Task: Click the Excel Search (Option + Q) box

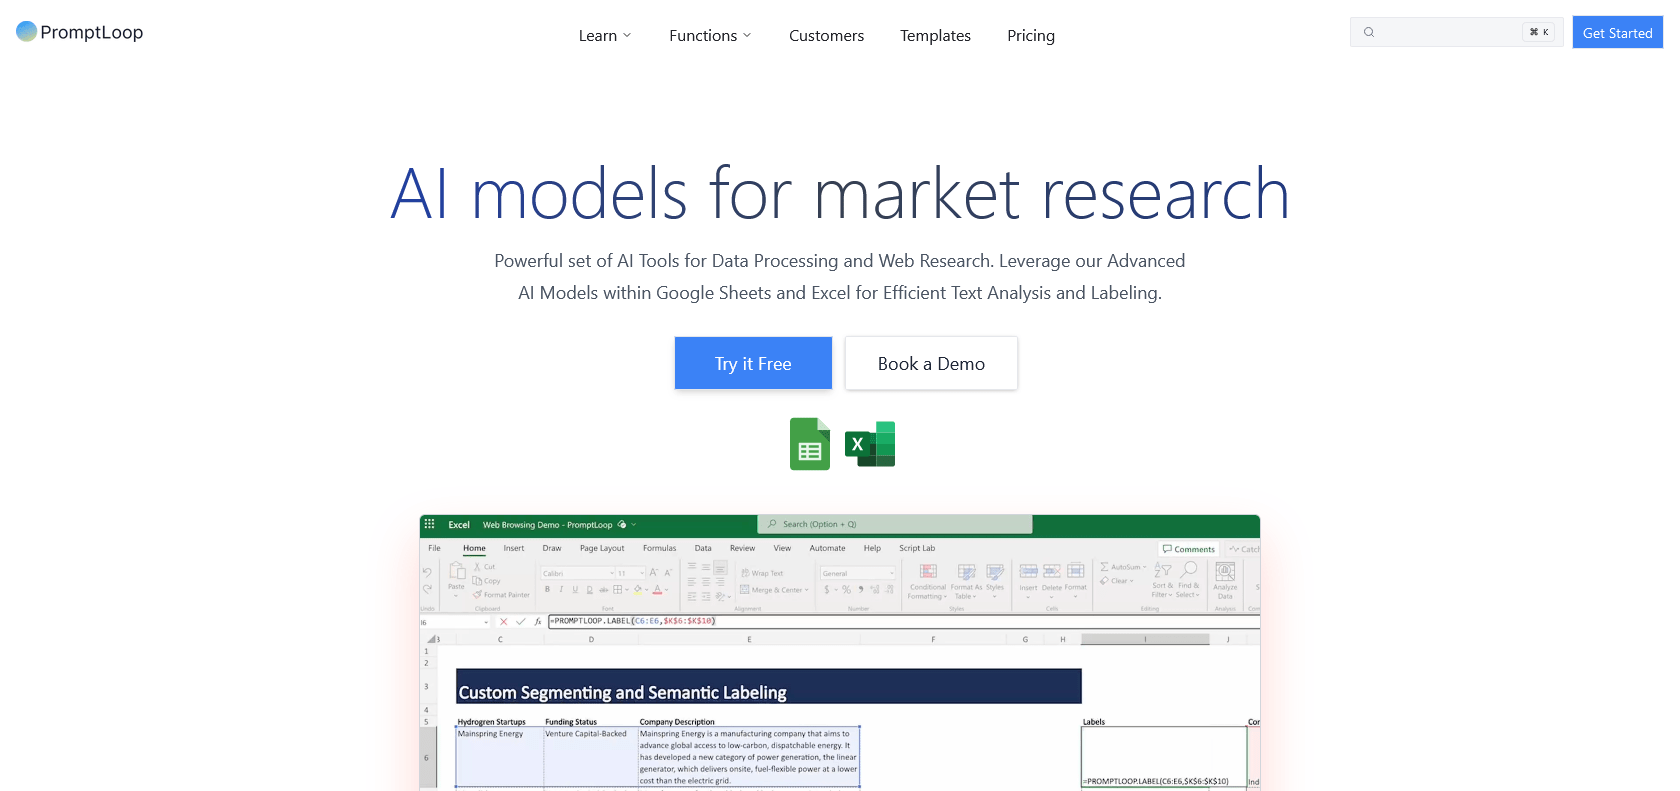Action: click(895, 524)
